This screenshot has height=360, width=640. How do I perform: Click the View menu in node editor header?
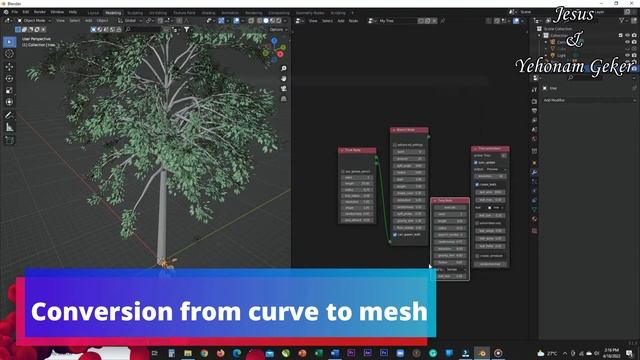click(313, 20)
